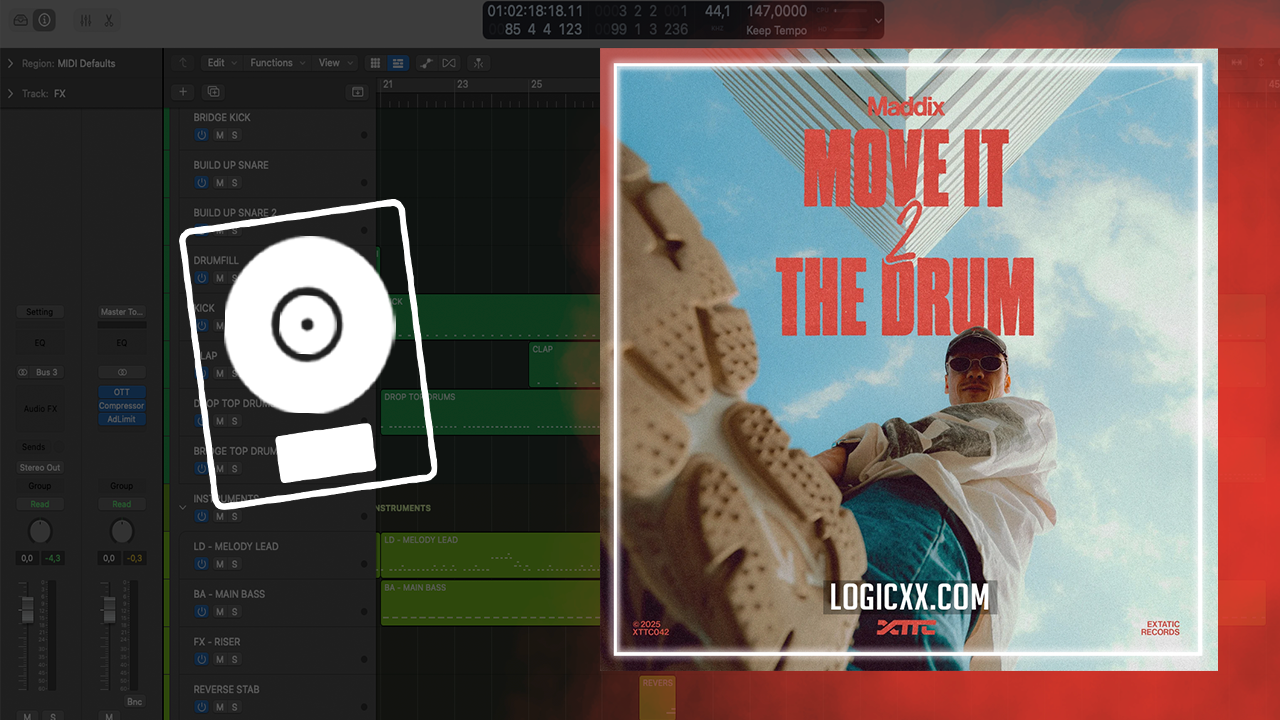The image size is (1280, 720).
Task: Click the Stereo Out output button
Action: click(40, 467)
